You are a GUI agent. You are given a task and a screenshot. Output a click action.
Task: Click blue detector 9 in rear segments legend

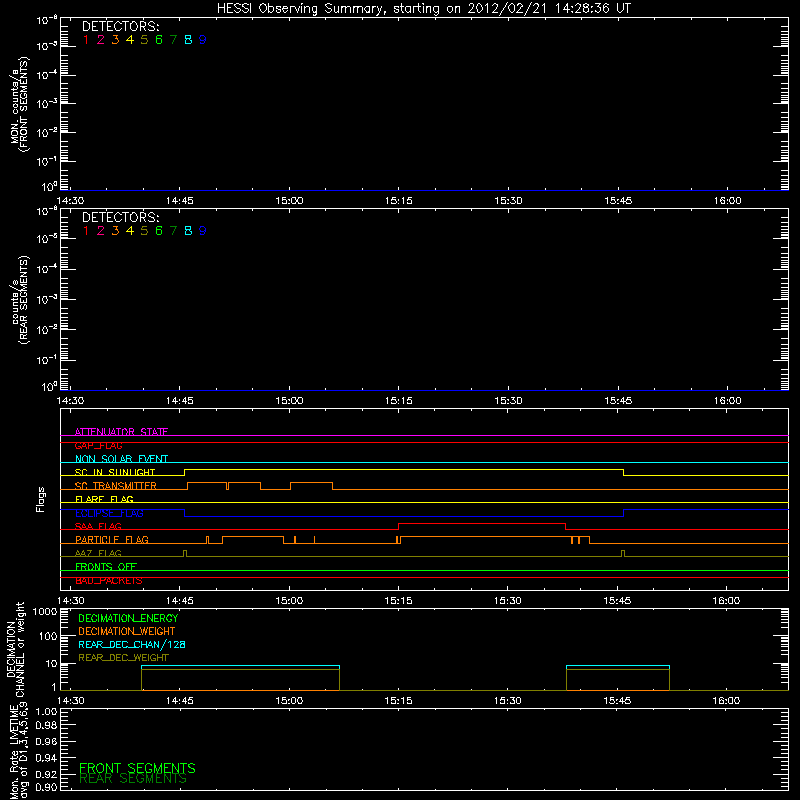[x=203, y=231]
